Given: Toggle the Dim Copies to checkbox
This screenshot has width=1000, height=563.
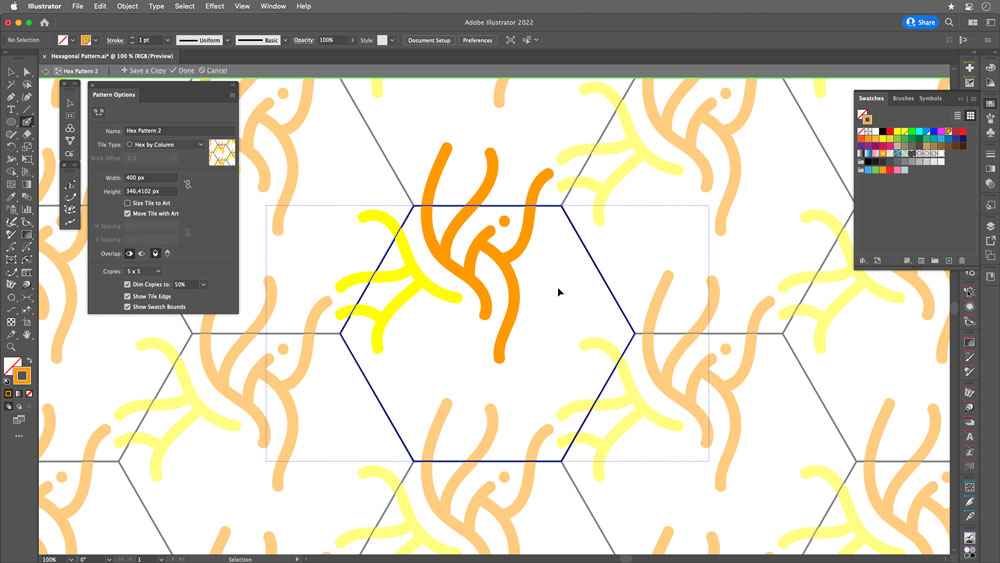Looking at the screenshot, I should [x=128, y=284].
